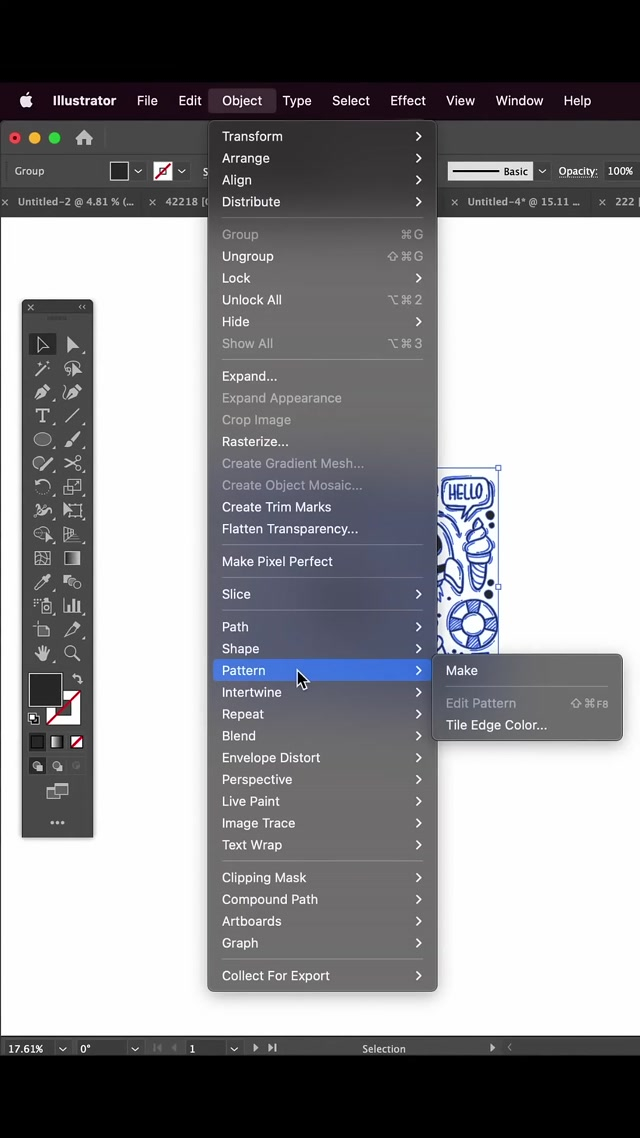Choose the Type tool
The image size is (640, 1138).
pyautogui.click(x=42, y=416)
